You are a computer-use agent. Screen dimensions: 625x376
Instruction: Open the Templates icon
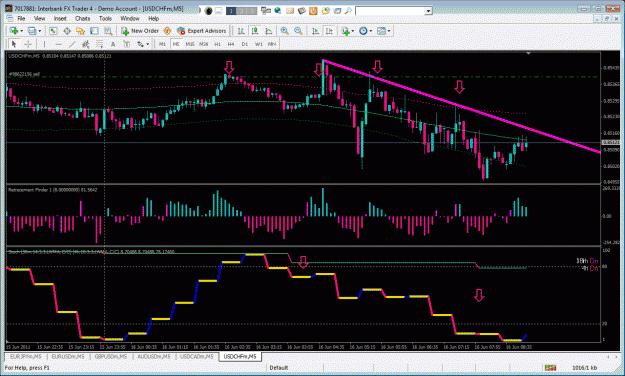381,31
